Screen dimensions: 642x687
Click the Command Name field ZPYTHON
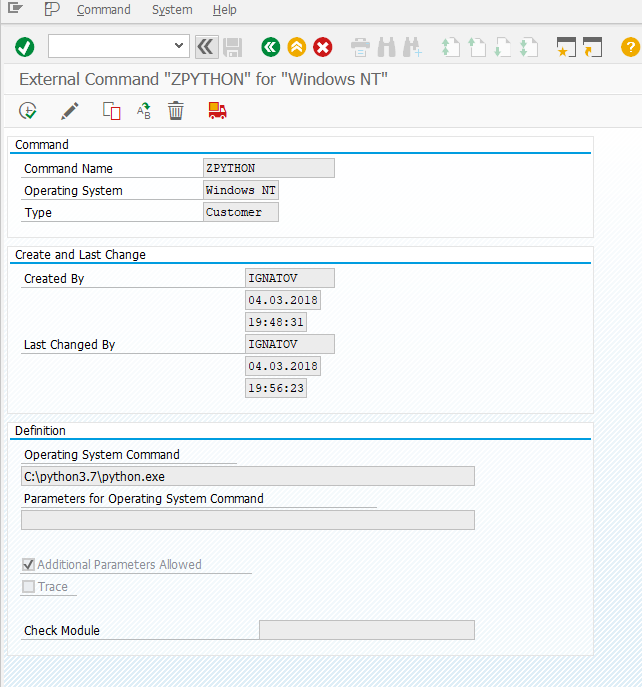point(269,168)
